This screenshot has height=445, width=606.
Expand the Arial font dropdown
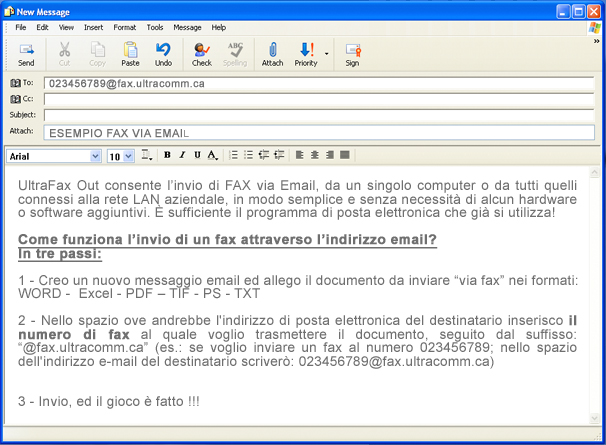pos(95,156)
